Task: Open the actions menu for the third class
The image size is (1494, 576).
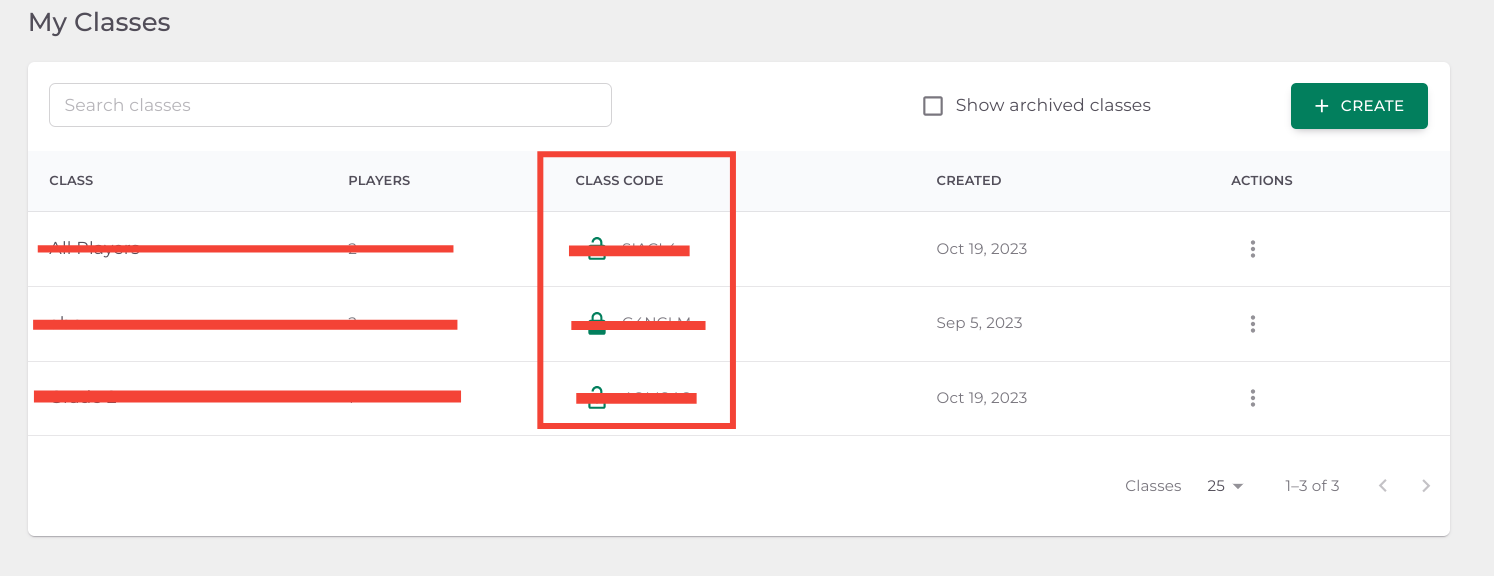Action: [x=1253, y=397]
